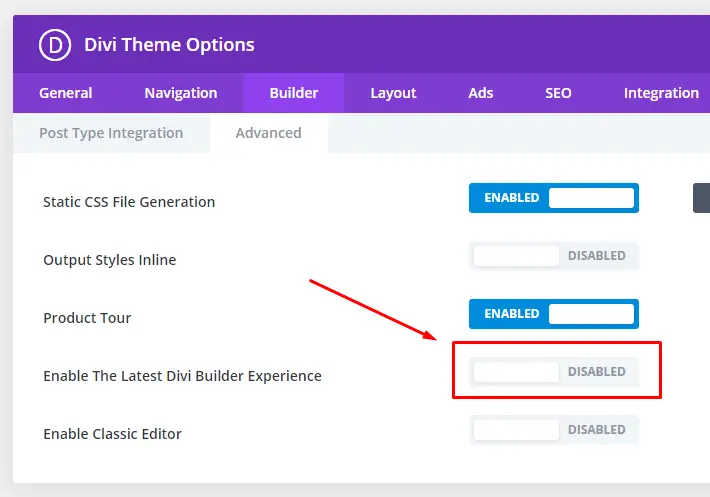Switch to the Navigation tab
Image resolution: width=710 pixels, height=497 pixels.
(181, 93)
